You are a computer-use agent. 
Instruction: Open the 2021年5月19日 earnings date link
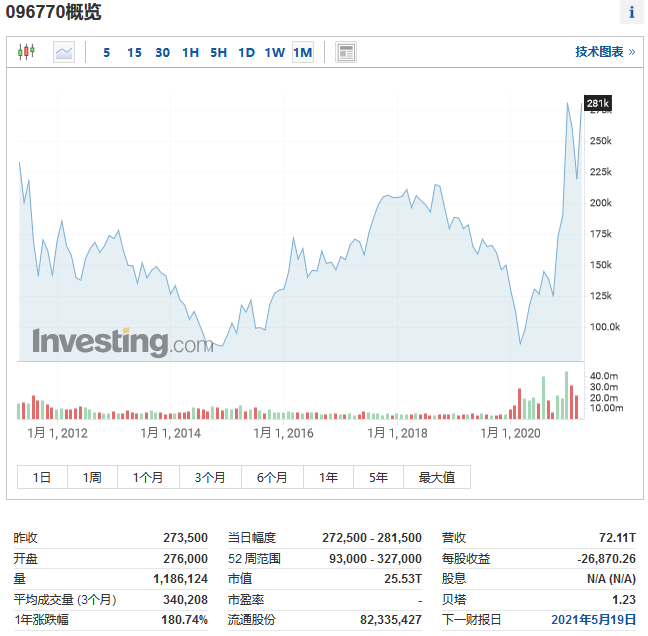pyautogui.click(x=595, y=620)
